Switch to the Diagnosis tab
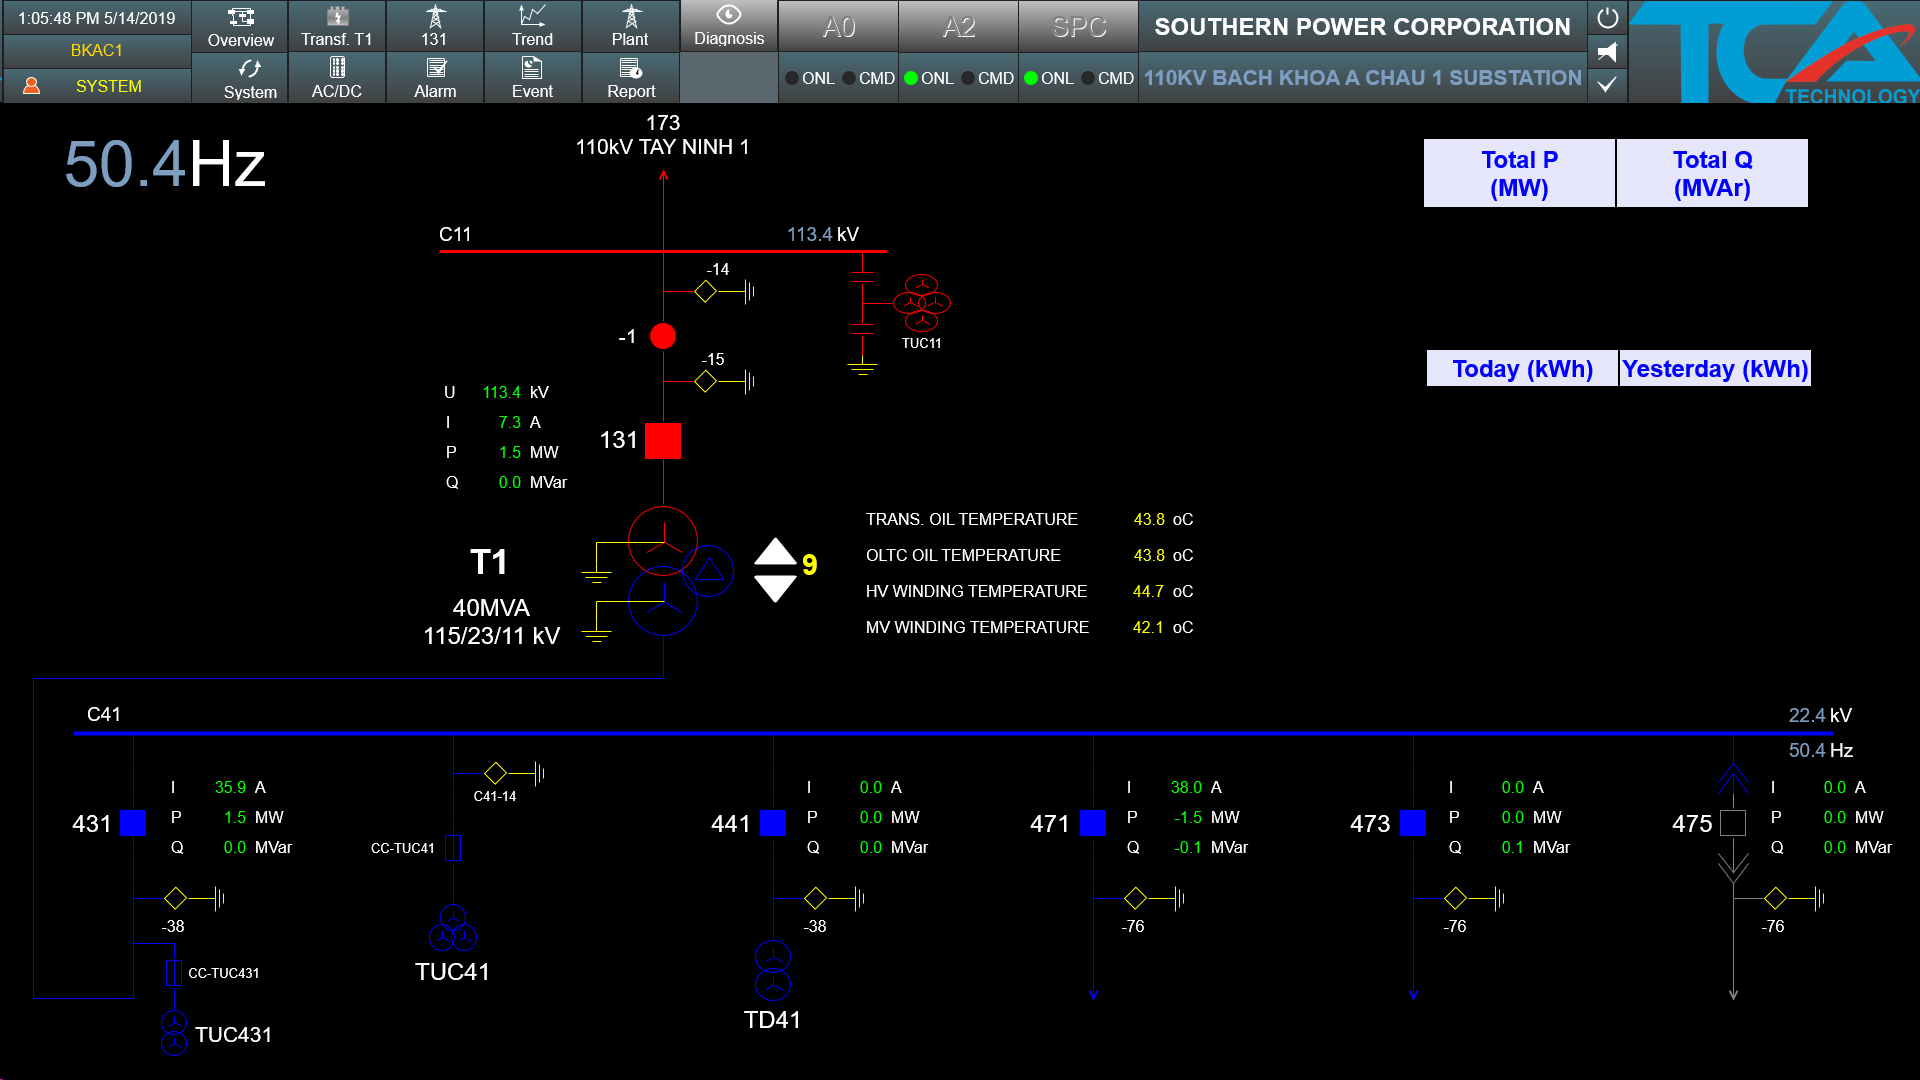Screen dimensions: 1920x1080 point(729,27)
